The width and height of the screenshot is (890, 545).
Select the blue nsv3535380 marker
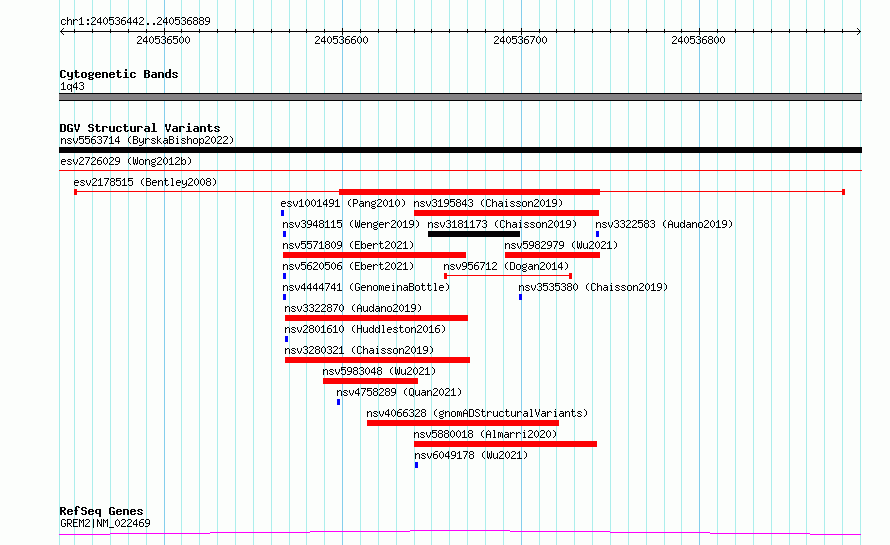(x=520, y=297)
